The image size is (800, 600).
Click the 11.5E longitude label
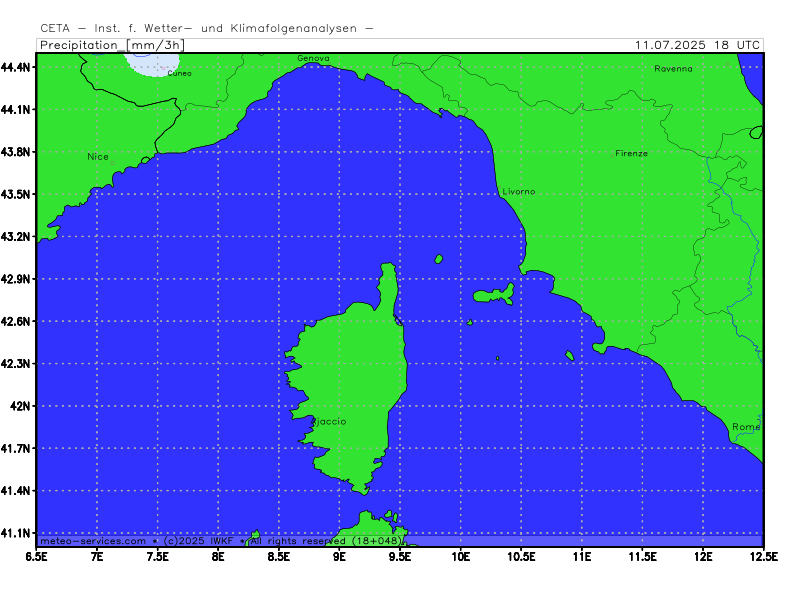[642, 557]
